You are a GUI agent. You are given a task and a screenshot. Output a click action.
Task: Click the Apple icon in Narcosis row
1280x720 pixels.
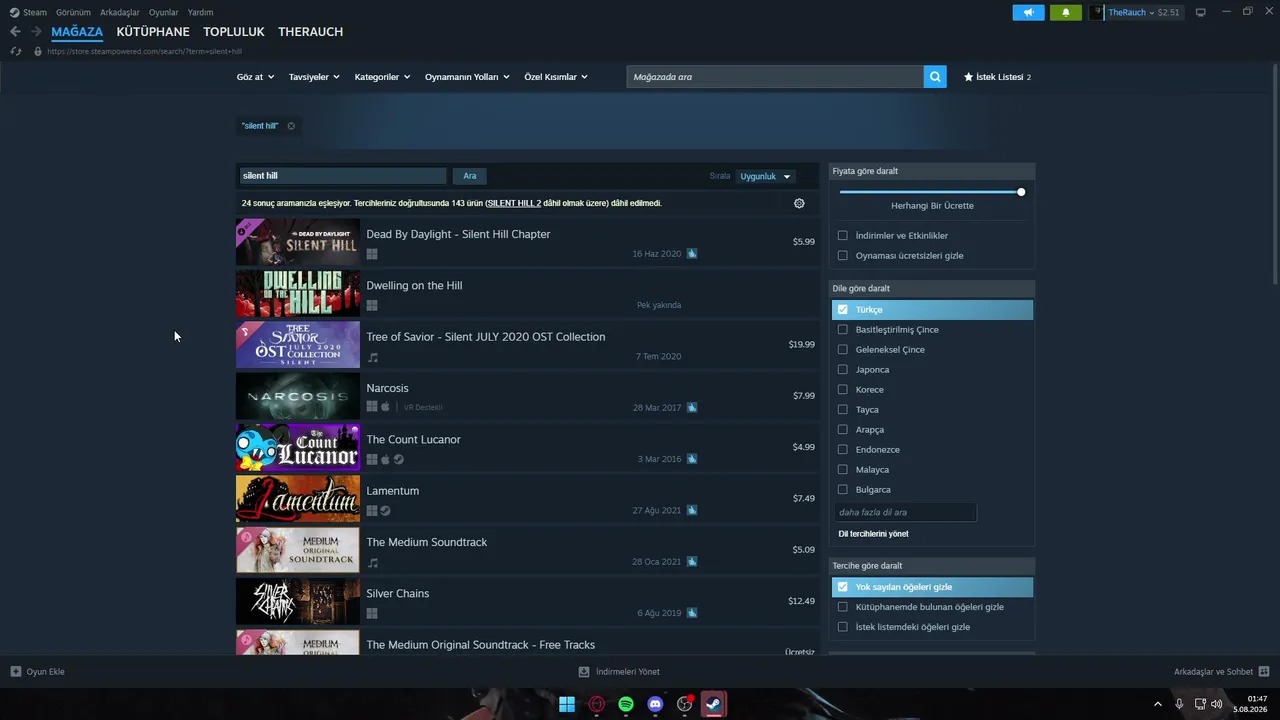pyautogui.click(x=385, y=408)
